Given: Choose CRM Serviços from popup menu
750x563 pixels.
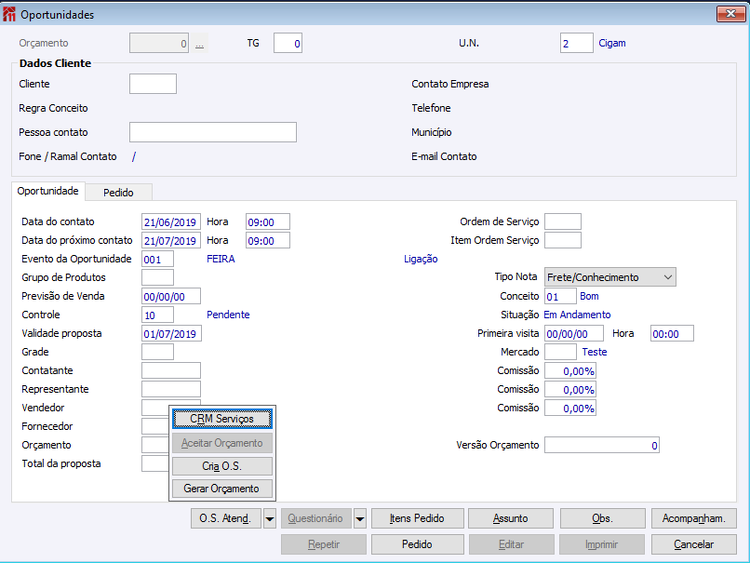Looking at the screenshot, I should (222, 419).
